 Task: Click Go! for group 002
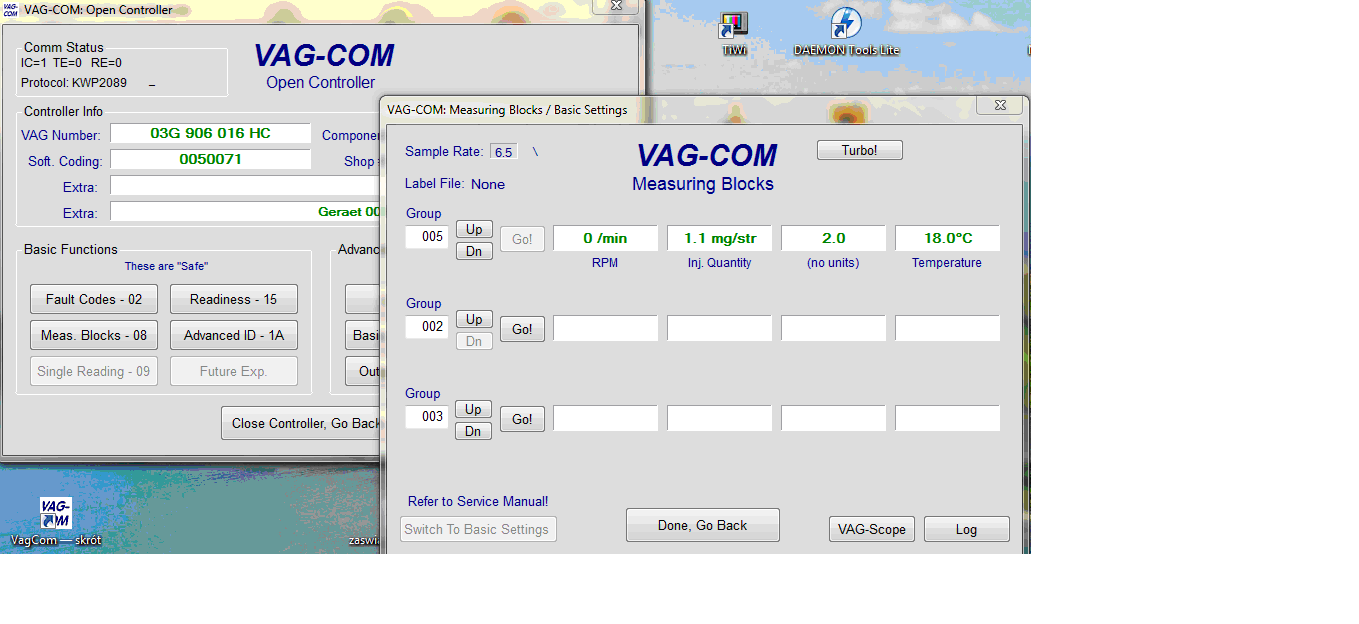522,329
